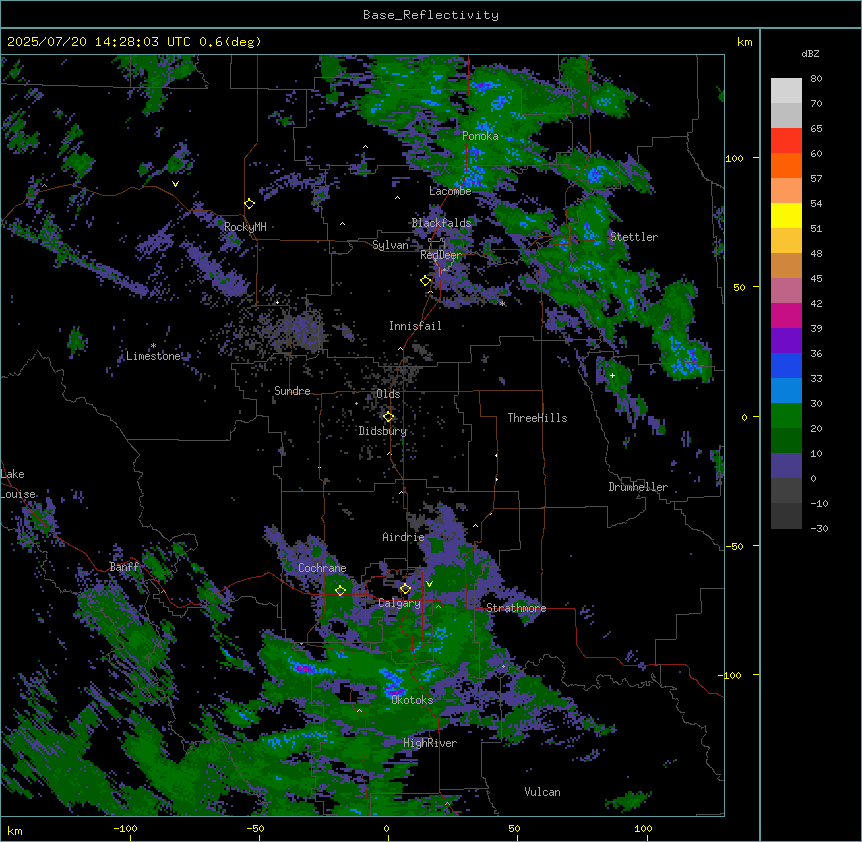This screenshot has width=862, height=842.
Task: Click the Base_Reflectivity title
Action: [431, 15]
